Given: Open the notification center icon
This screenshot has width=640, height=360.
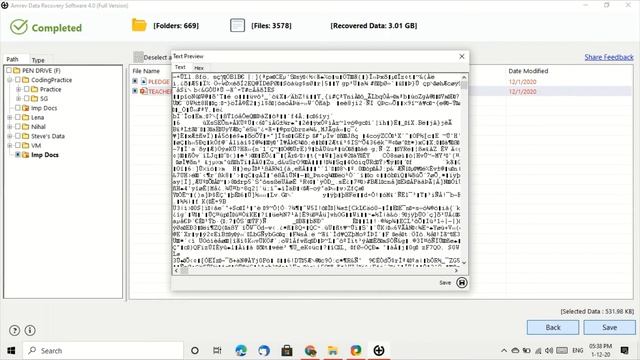Looking at the screenshot, I should (x=624, y=350).
